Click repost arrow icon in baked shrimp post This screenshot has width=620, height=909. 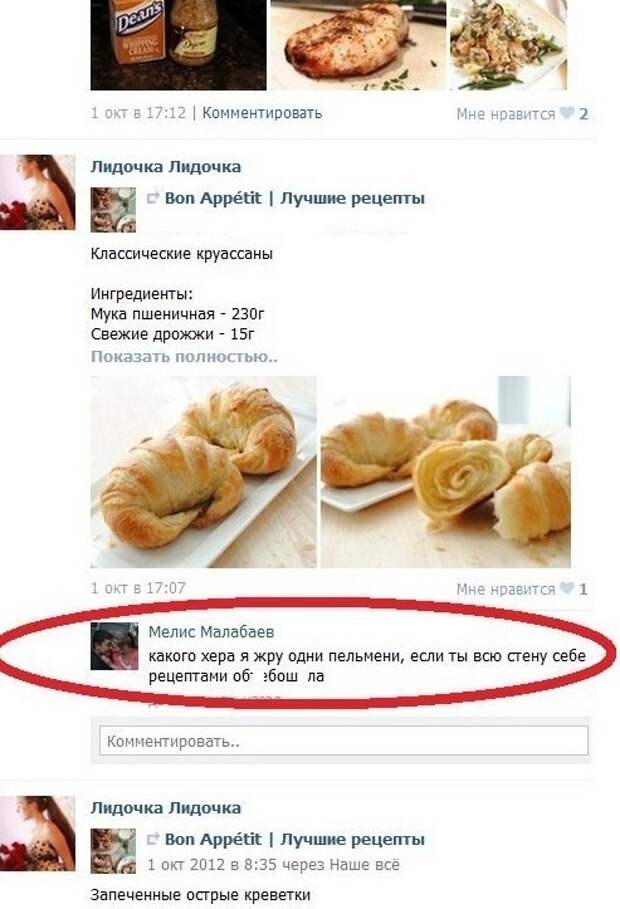[x=153, y=839]
